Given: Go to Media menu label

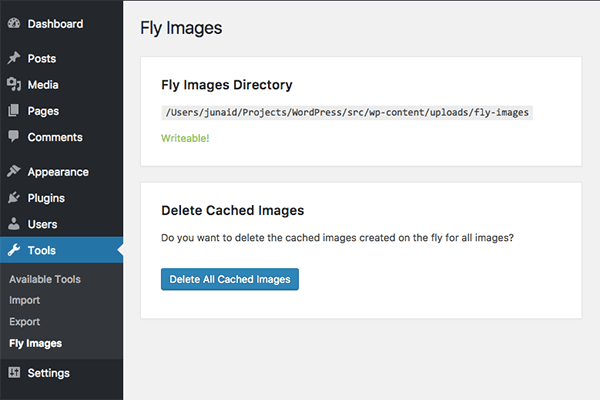Looking at the screenshot, I should (43, 85).
